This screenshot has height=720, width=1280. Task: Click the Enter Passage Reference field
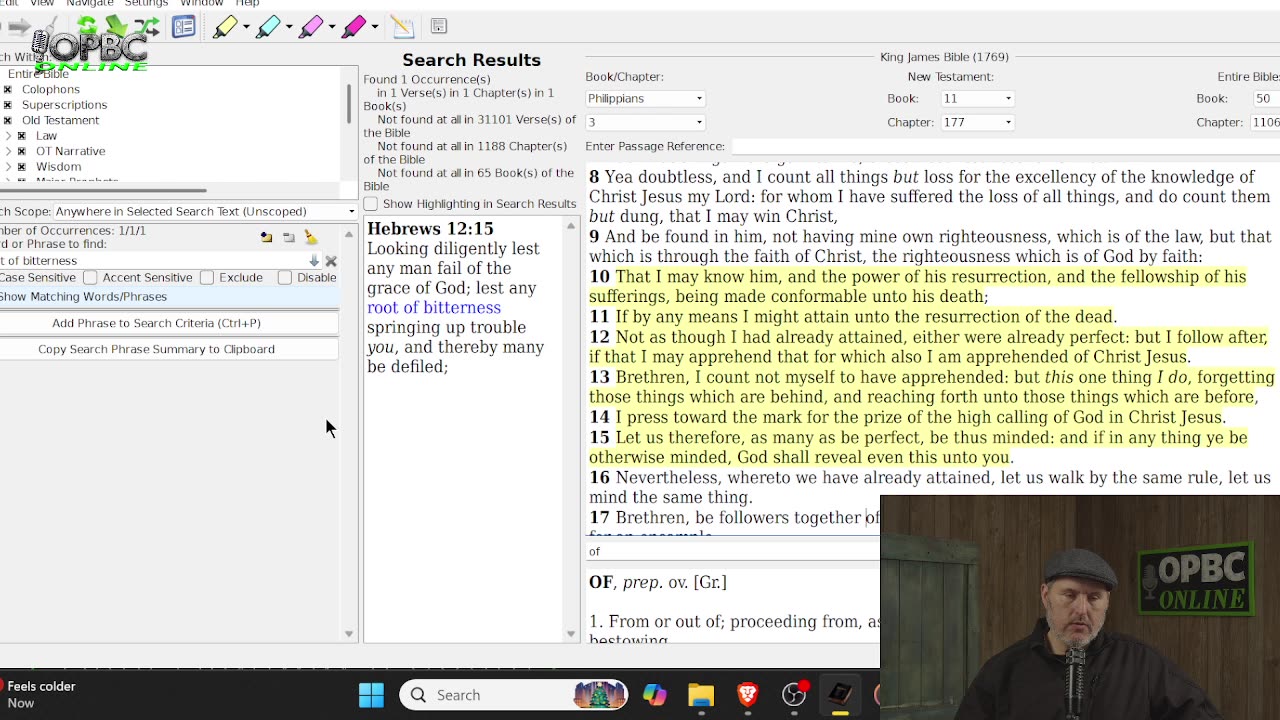click(x=1005, y=147)
